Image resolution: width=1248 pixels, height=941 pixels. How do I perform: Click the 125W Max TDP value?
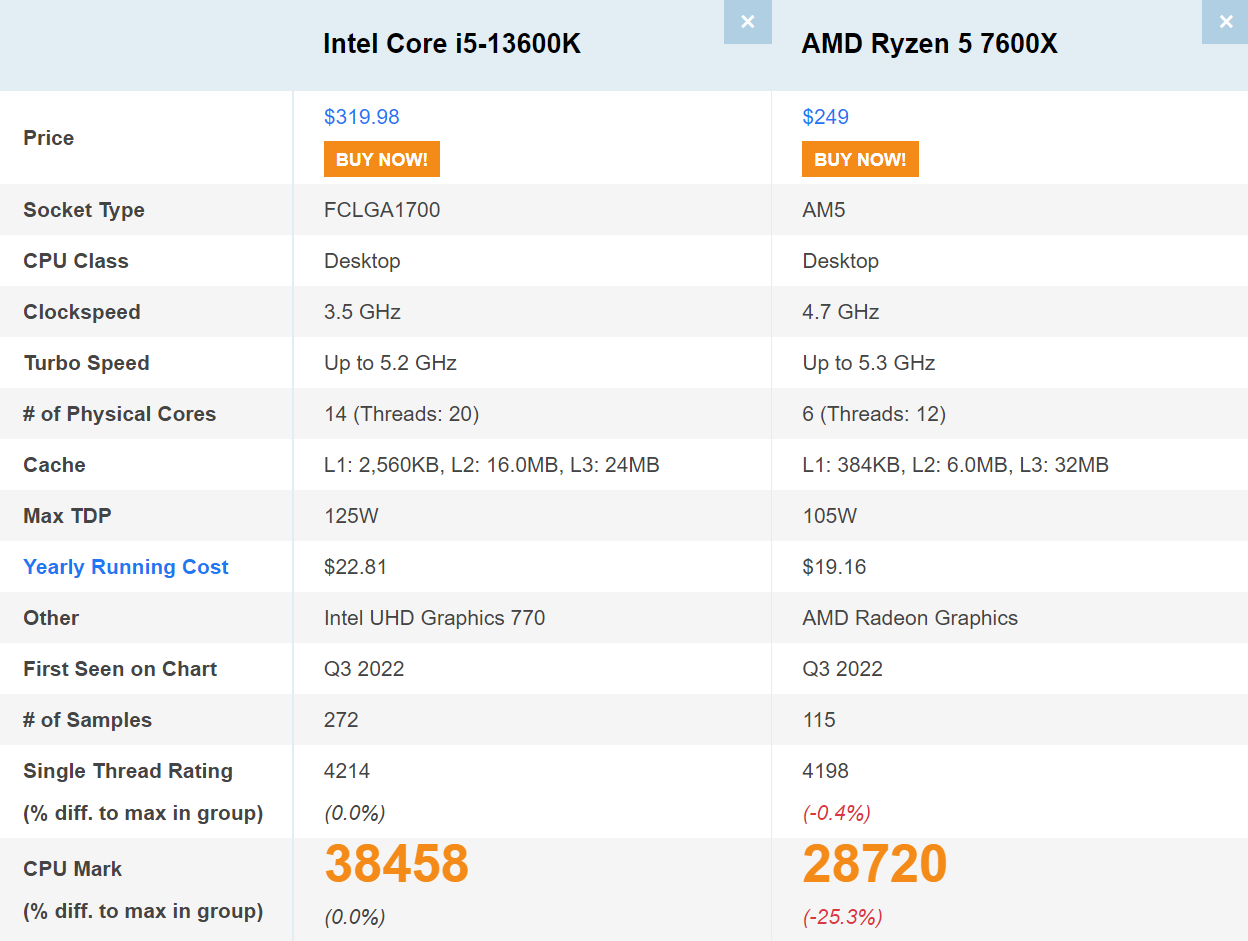click(x=351, y=516)
